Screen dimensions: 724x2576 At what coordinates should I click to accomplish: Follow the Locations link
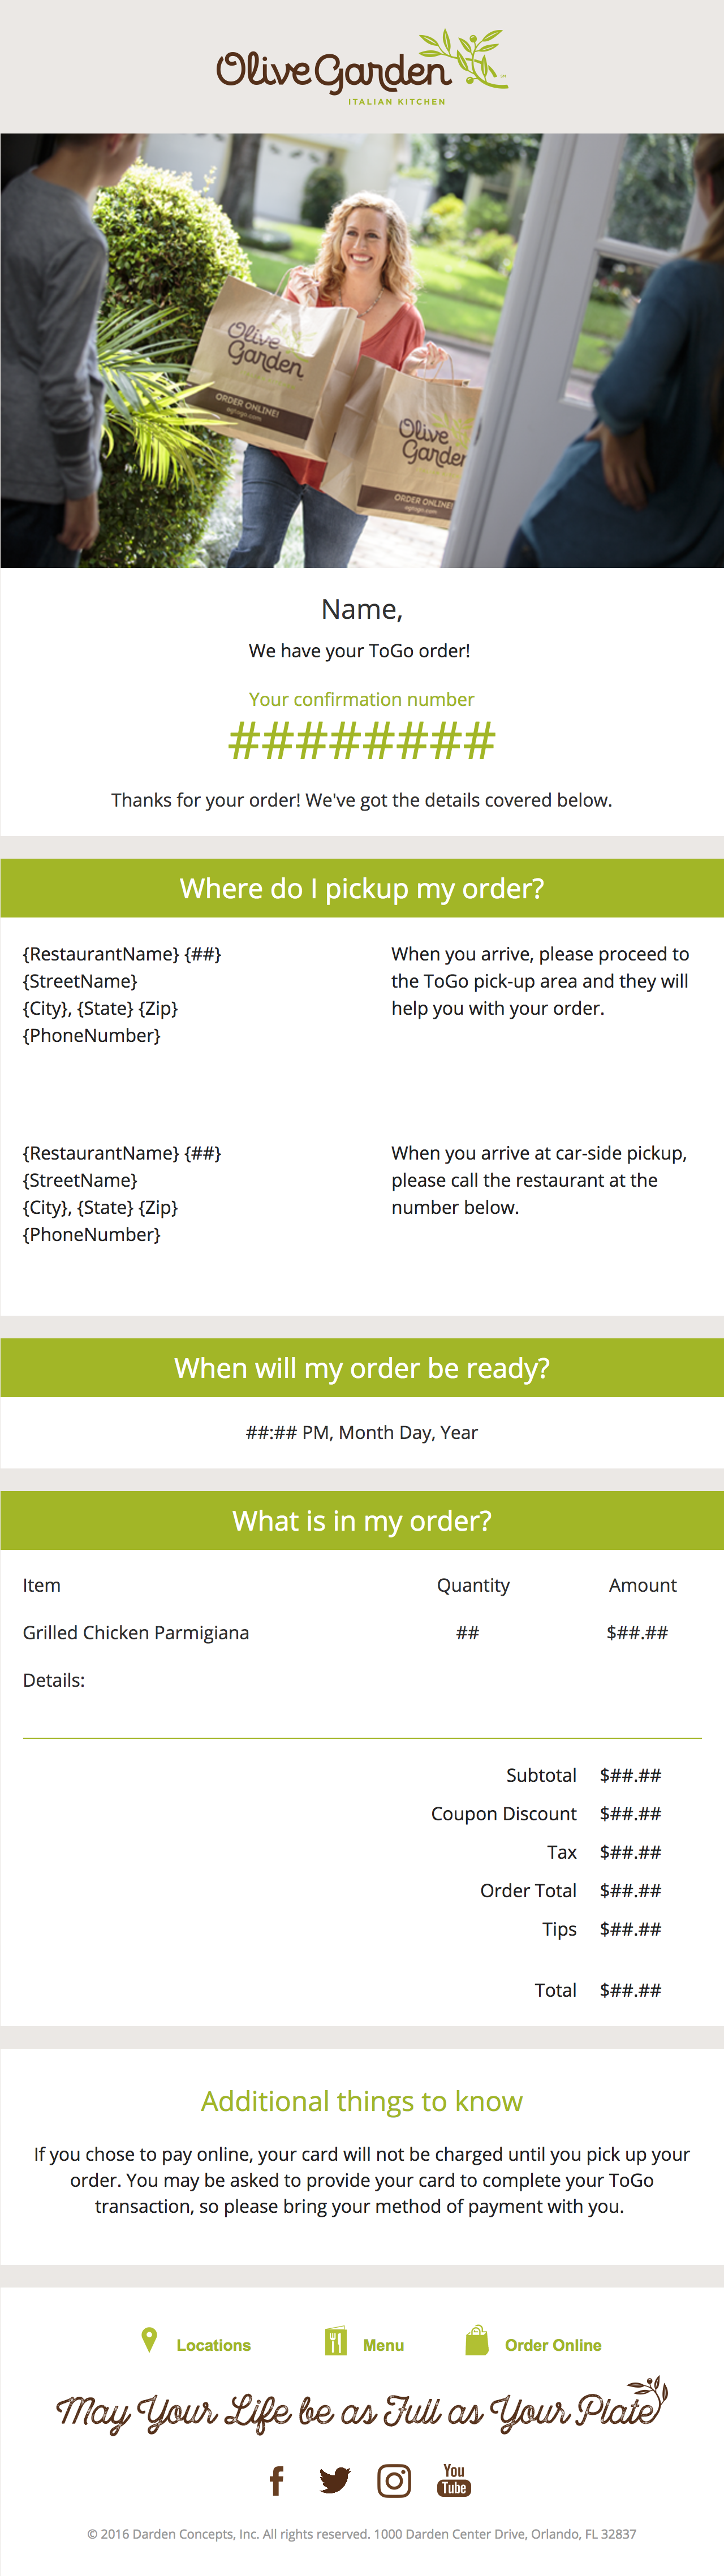coord(213,2345)
